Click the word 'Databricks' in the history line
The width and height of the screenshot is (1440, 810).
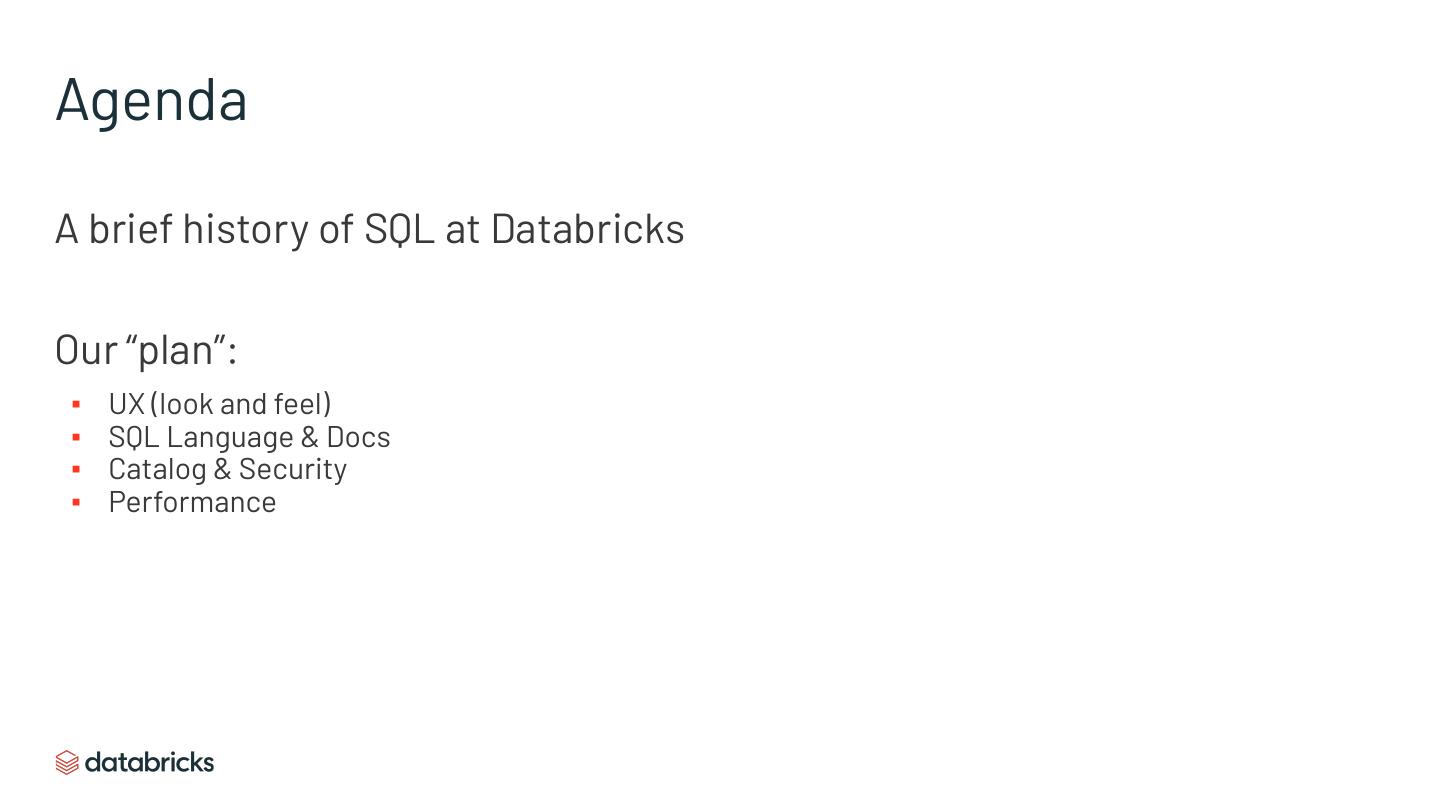tap(587, 229)
